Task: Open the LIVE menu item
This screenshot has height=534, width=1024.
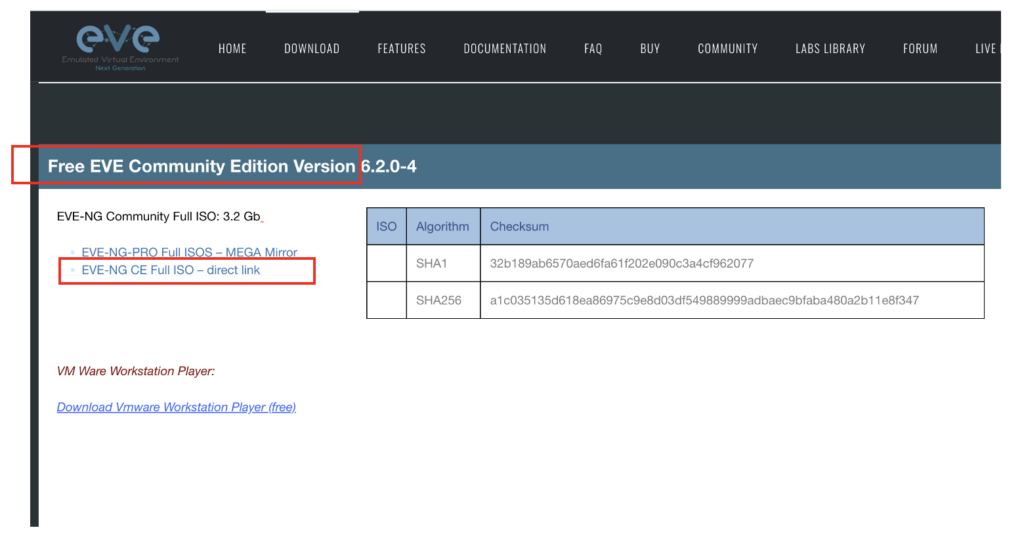Action: pos(987,48)
